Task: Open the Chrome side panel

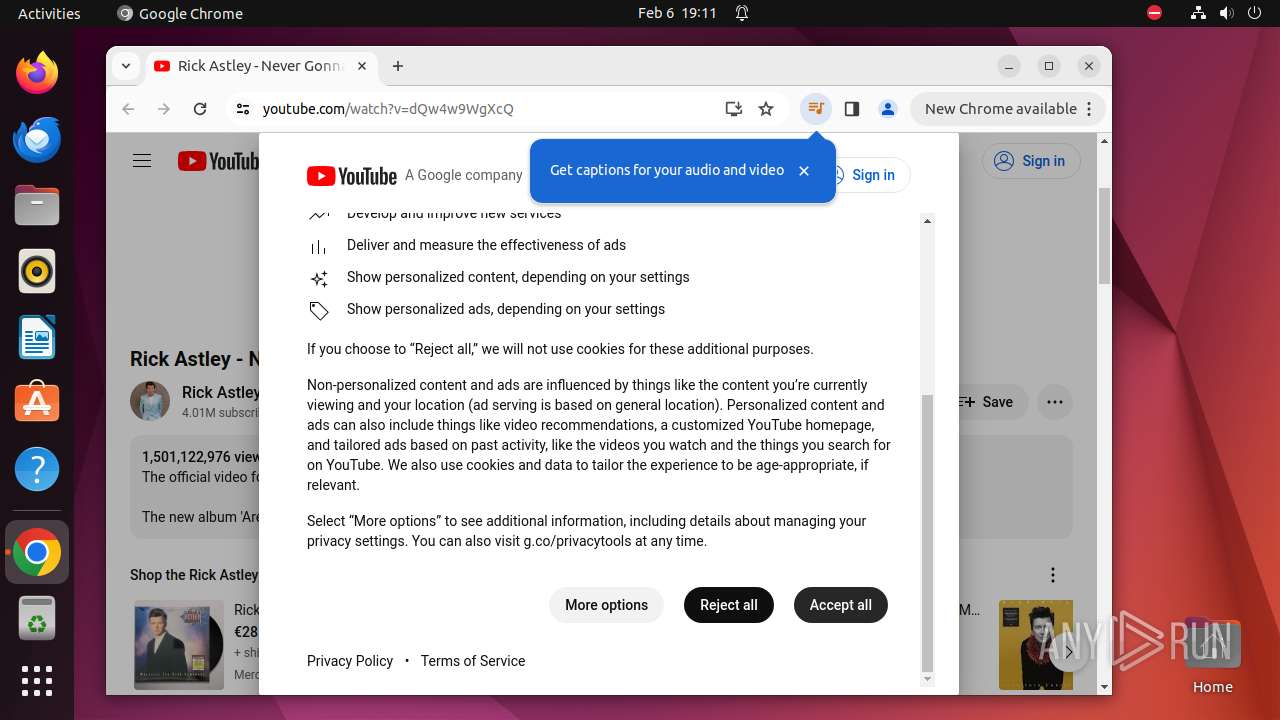Action: pos(852,109)
